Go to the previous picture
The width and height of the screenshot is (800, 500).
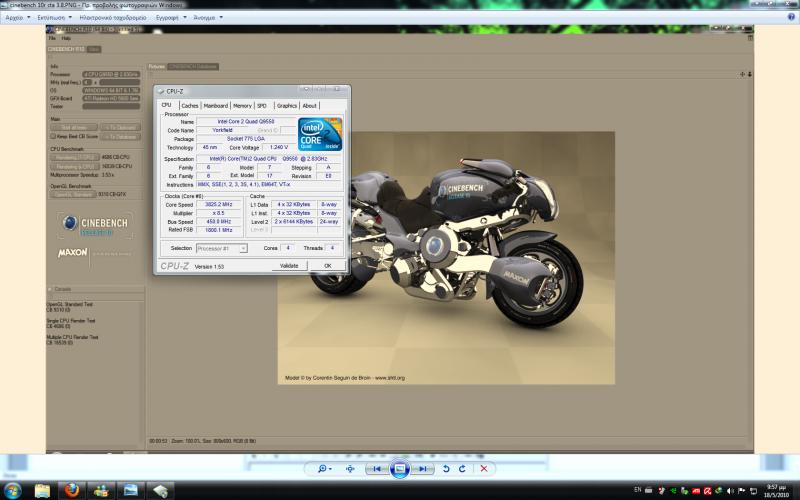(377, 468)
